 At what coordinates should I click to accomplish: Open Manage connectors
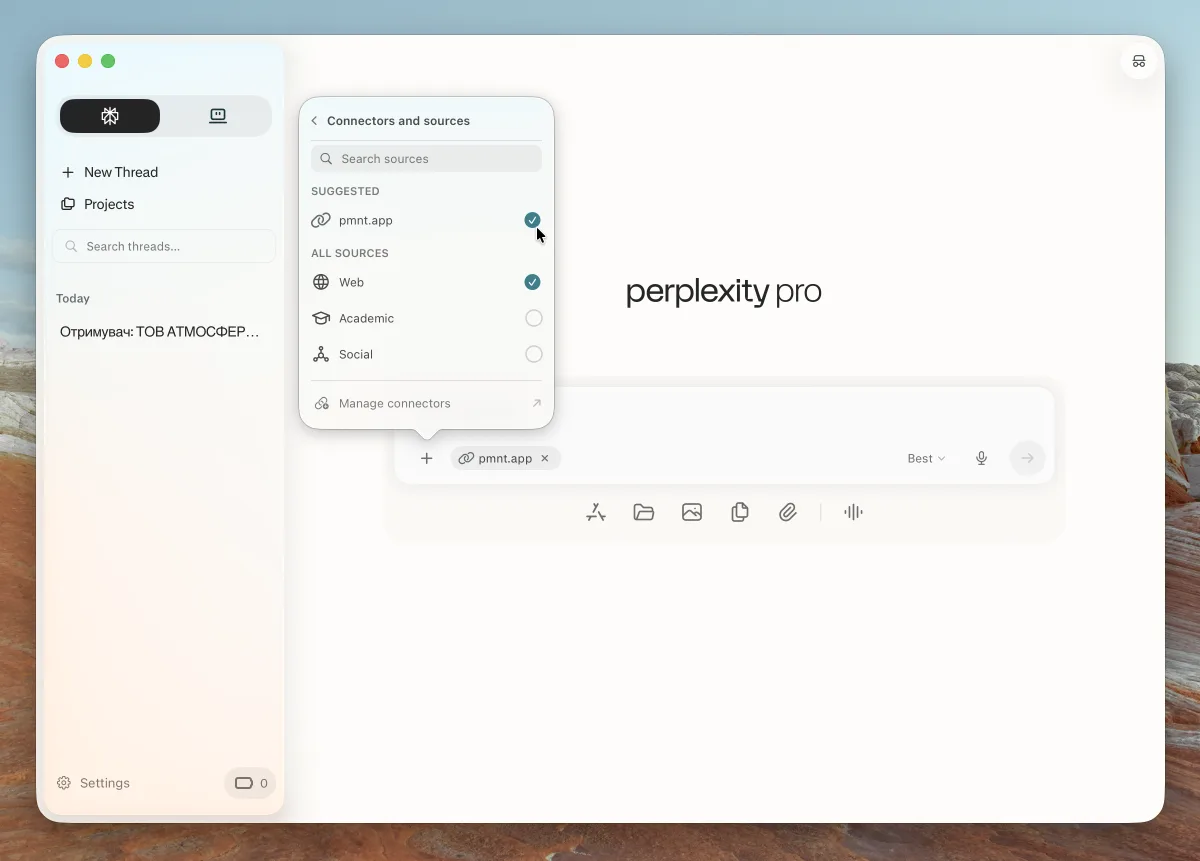(426, 404)
